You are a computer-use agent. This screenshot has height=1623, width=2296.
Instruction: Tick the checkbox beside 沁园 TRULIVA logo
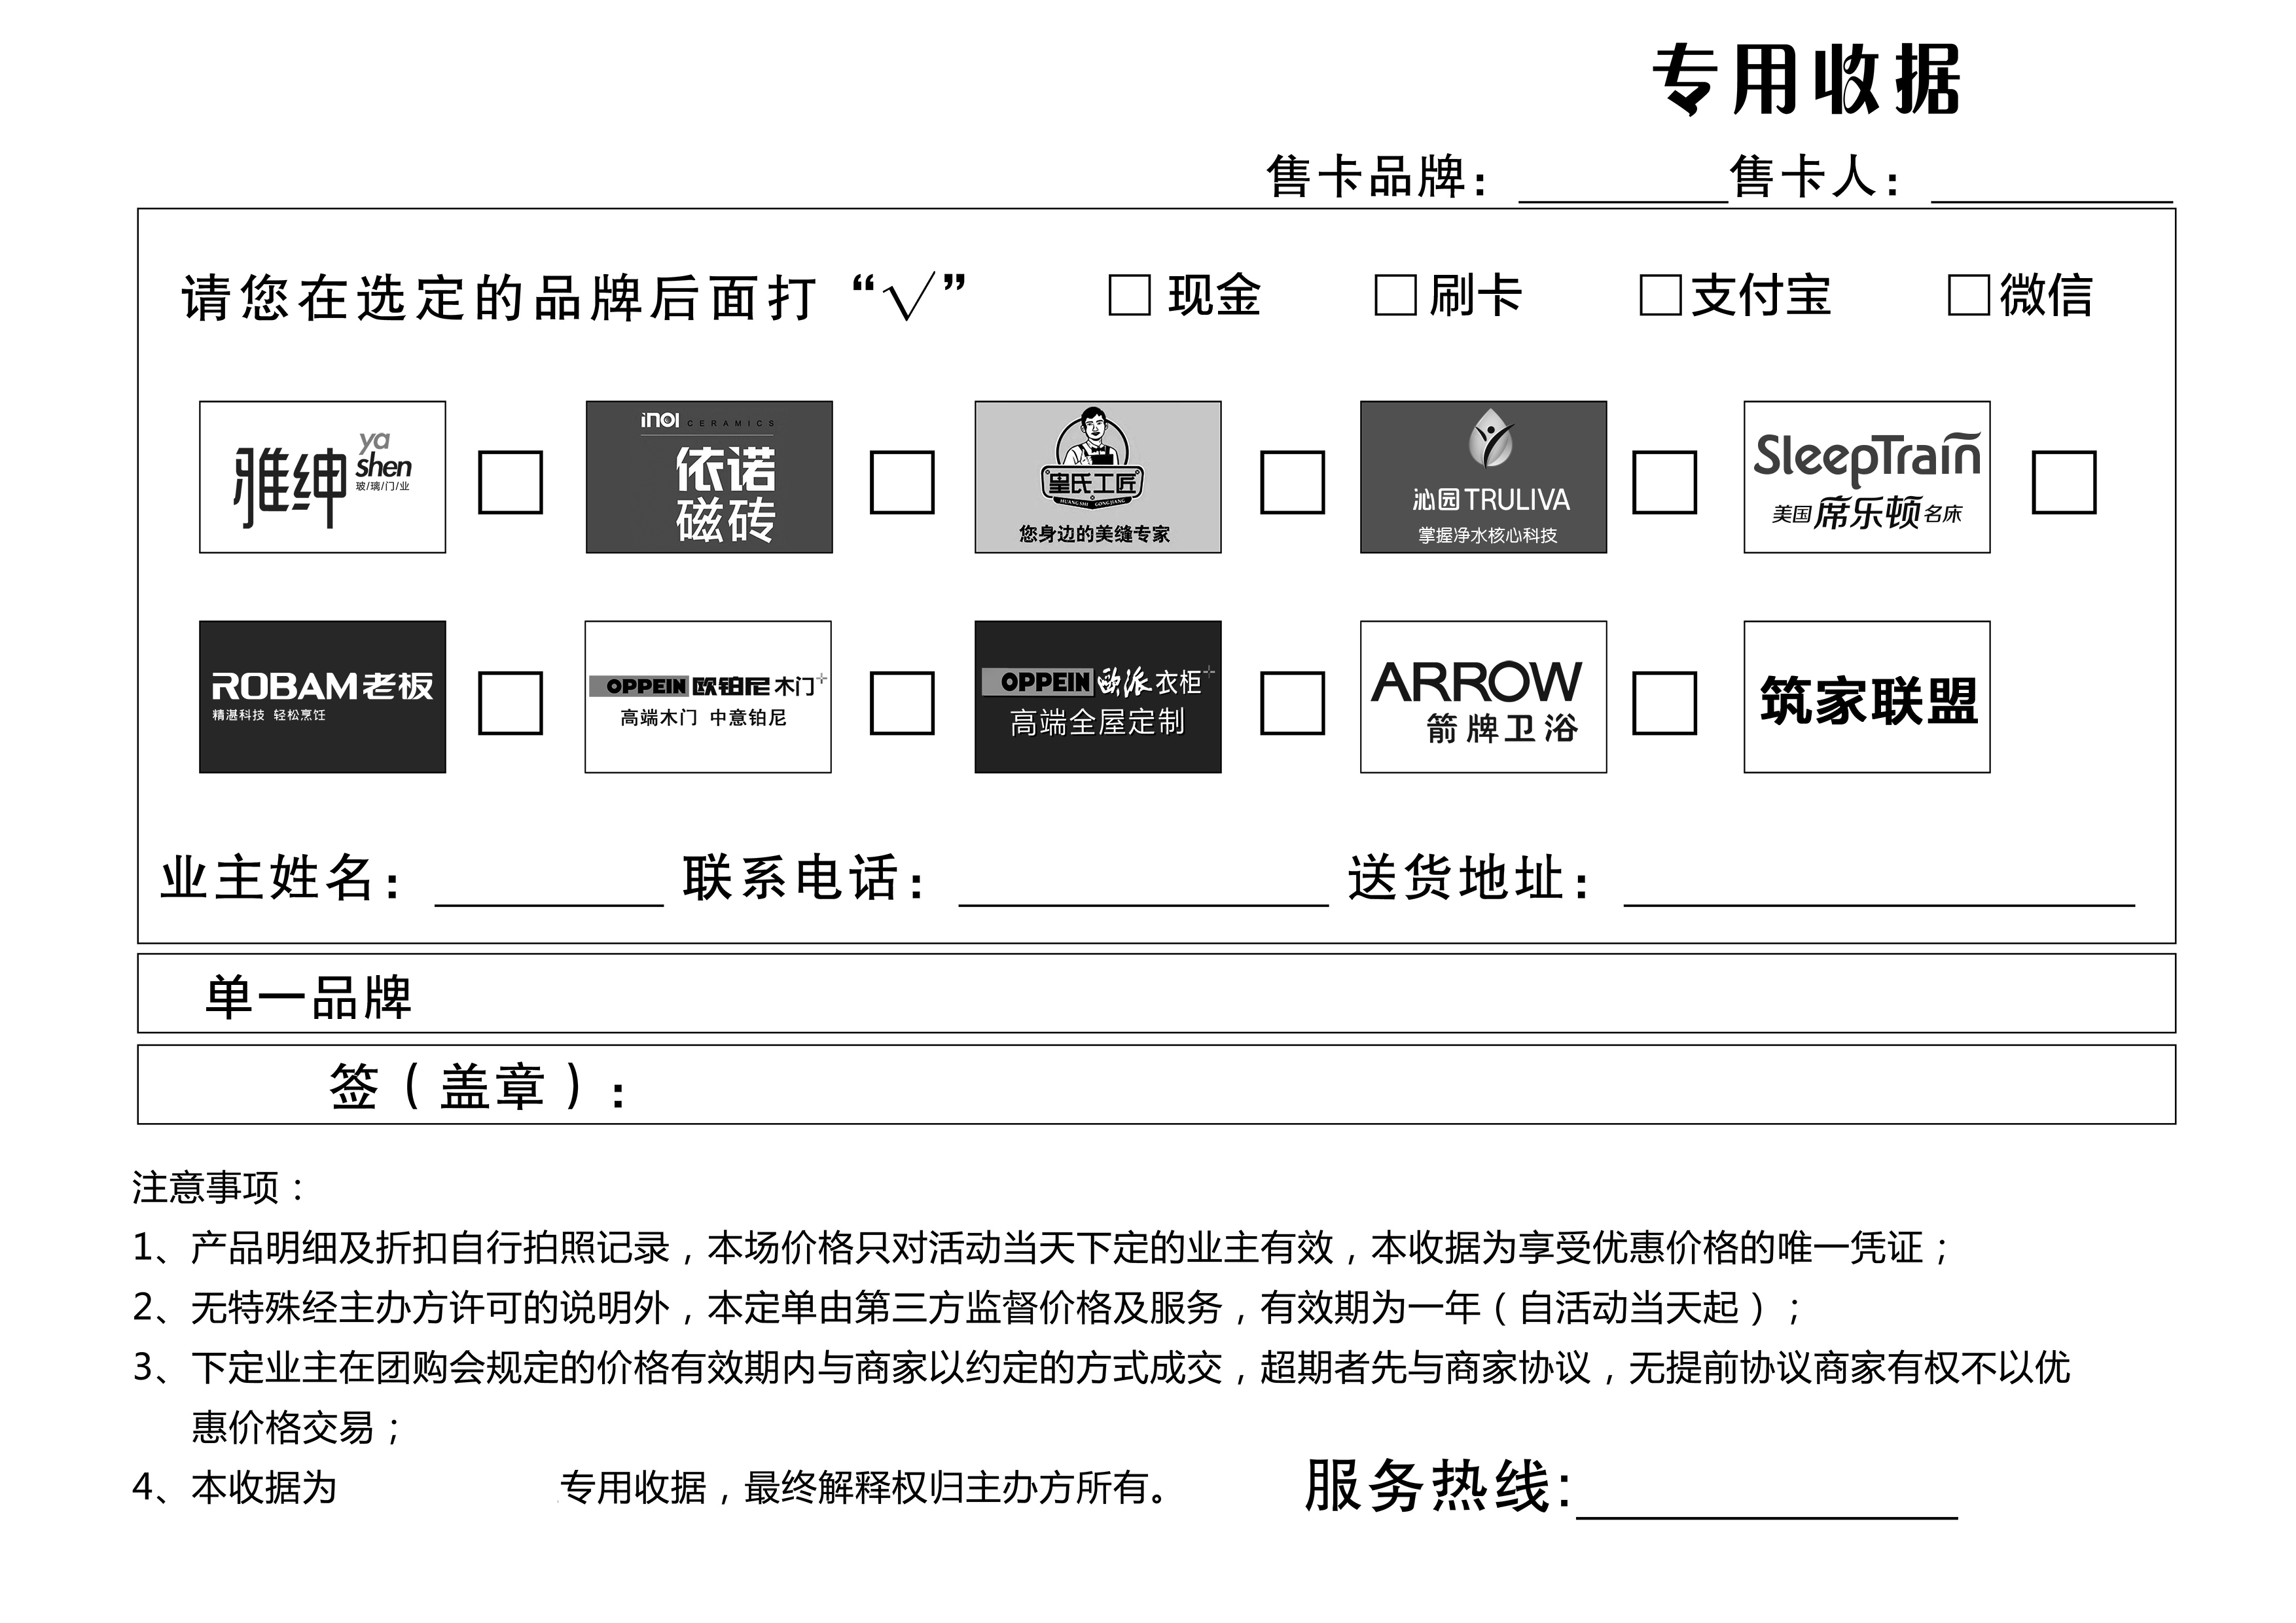1664,482
